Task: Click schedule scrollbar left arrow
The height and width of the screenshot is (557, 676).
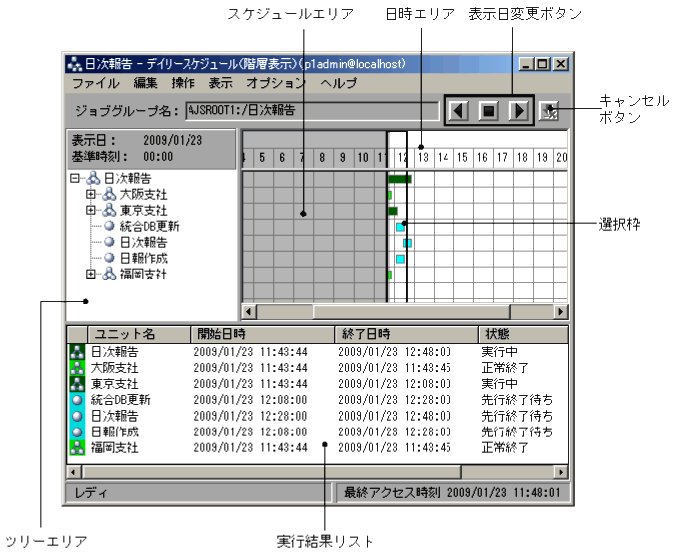Action: (x=249, y=311)
